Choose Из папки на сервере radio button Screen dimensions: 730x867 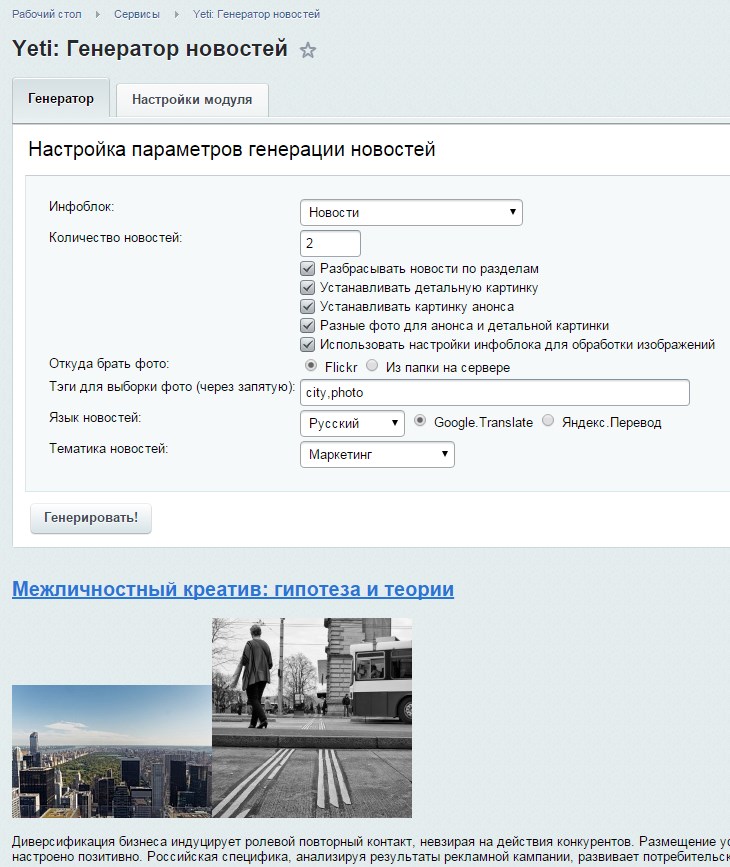(x=372, y=367)
